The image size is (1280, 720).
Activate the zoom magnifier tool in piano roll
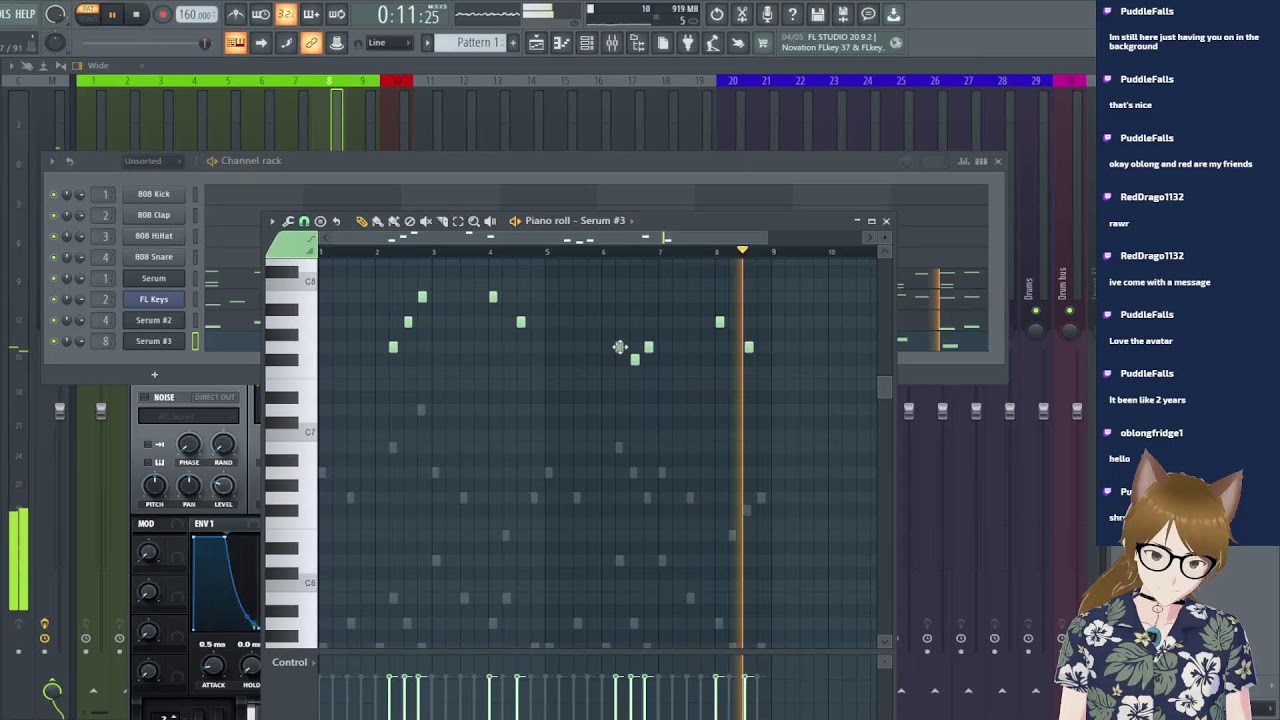tap(474, 221)
